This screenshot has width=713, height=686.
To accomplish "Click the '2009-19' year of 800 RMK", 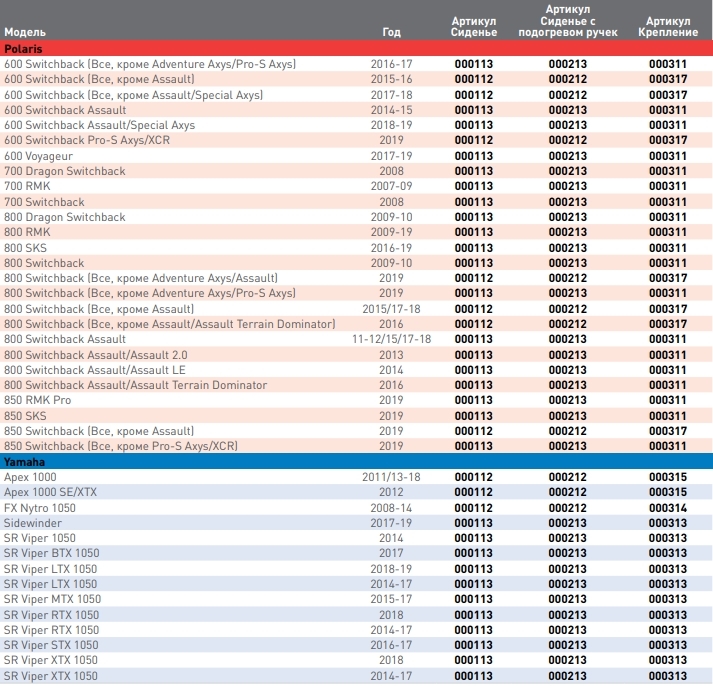I will (x=391, y=232).
